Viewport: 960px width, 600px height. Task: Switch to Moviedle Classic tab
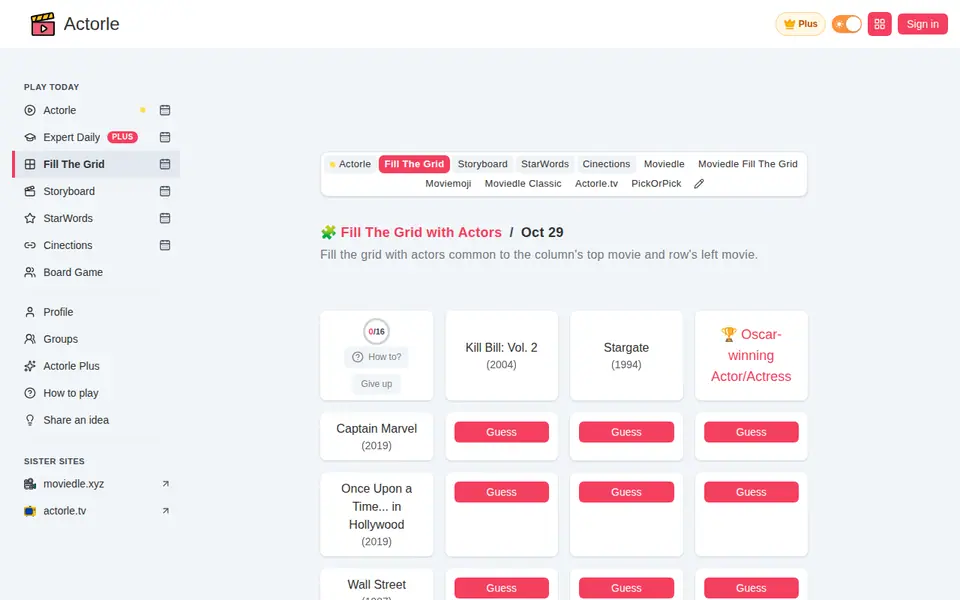tap(523, 184)
